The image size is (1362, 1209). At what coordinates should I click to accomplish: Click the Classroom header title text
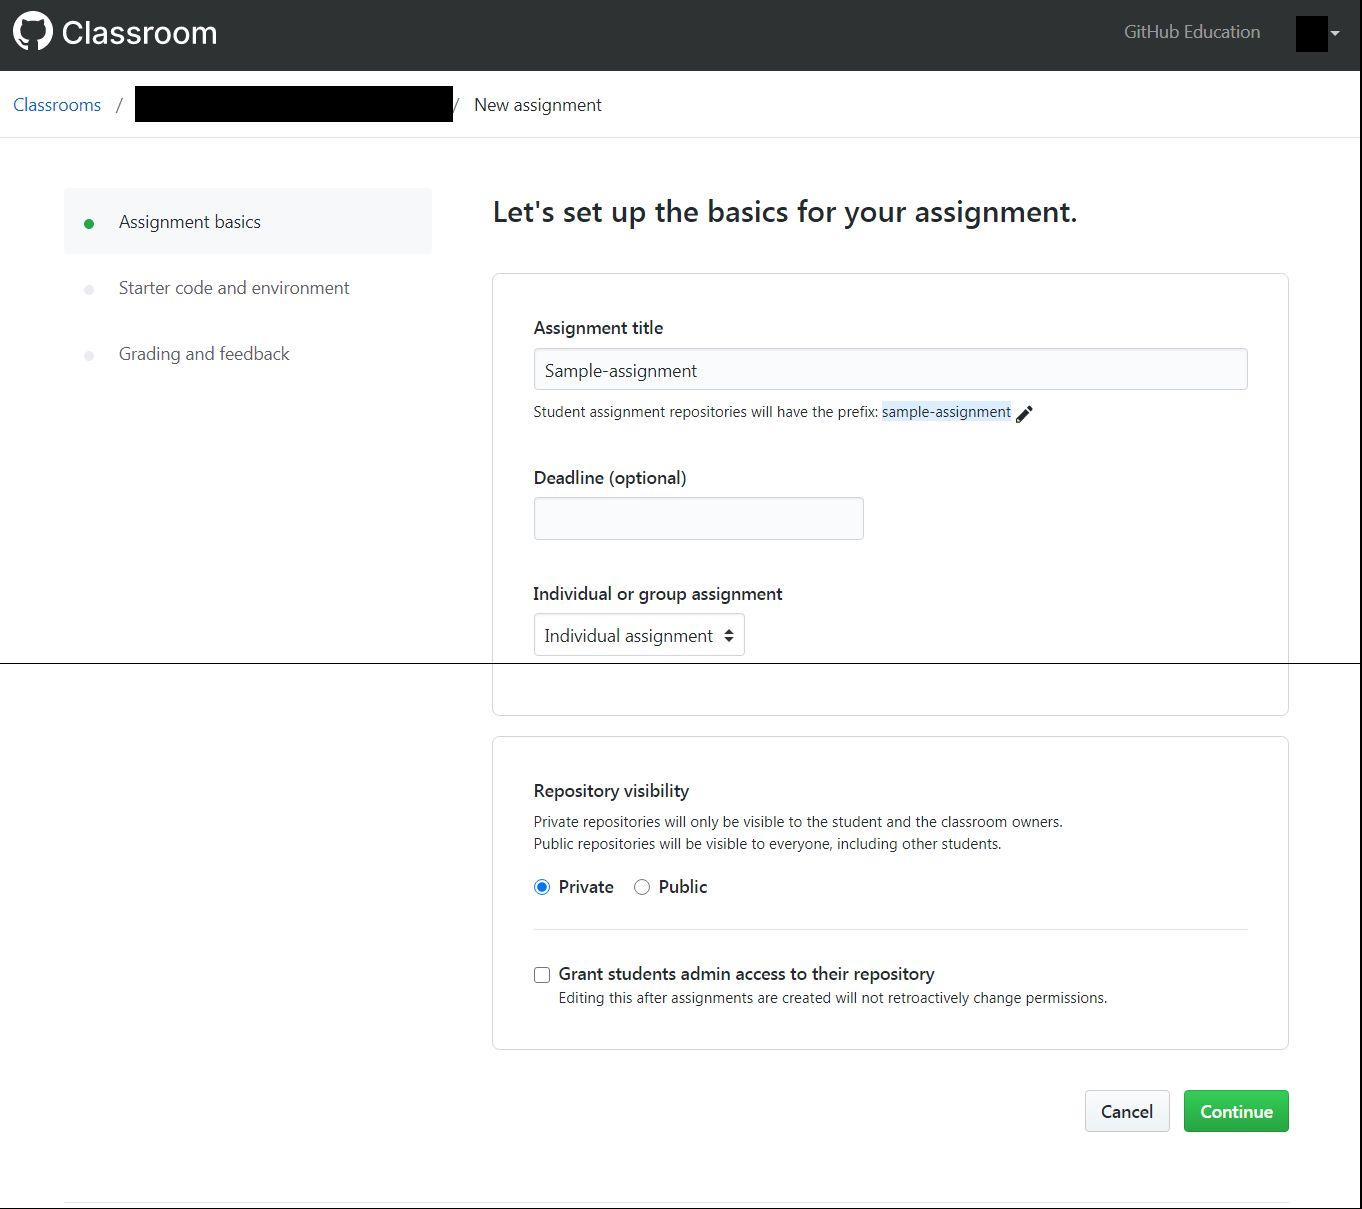point(139,33)
